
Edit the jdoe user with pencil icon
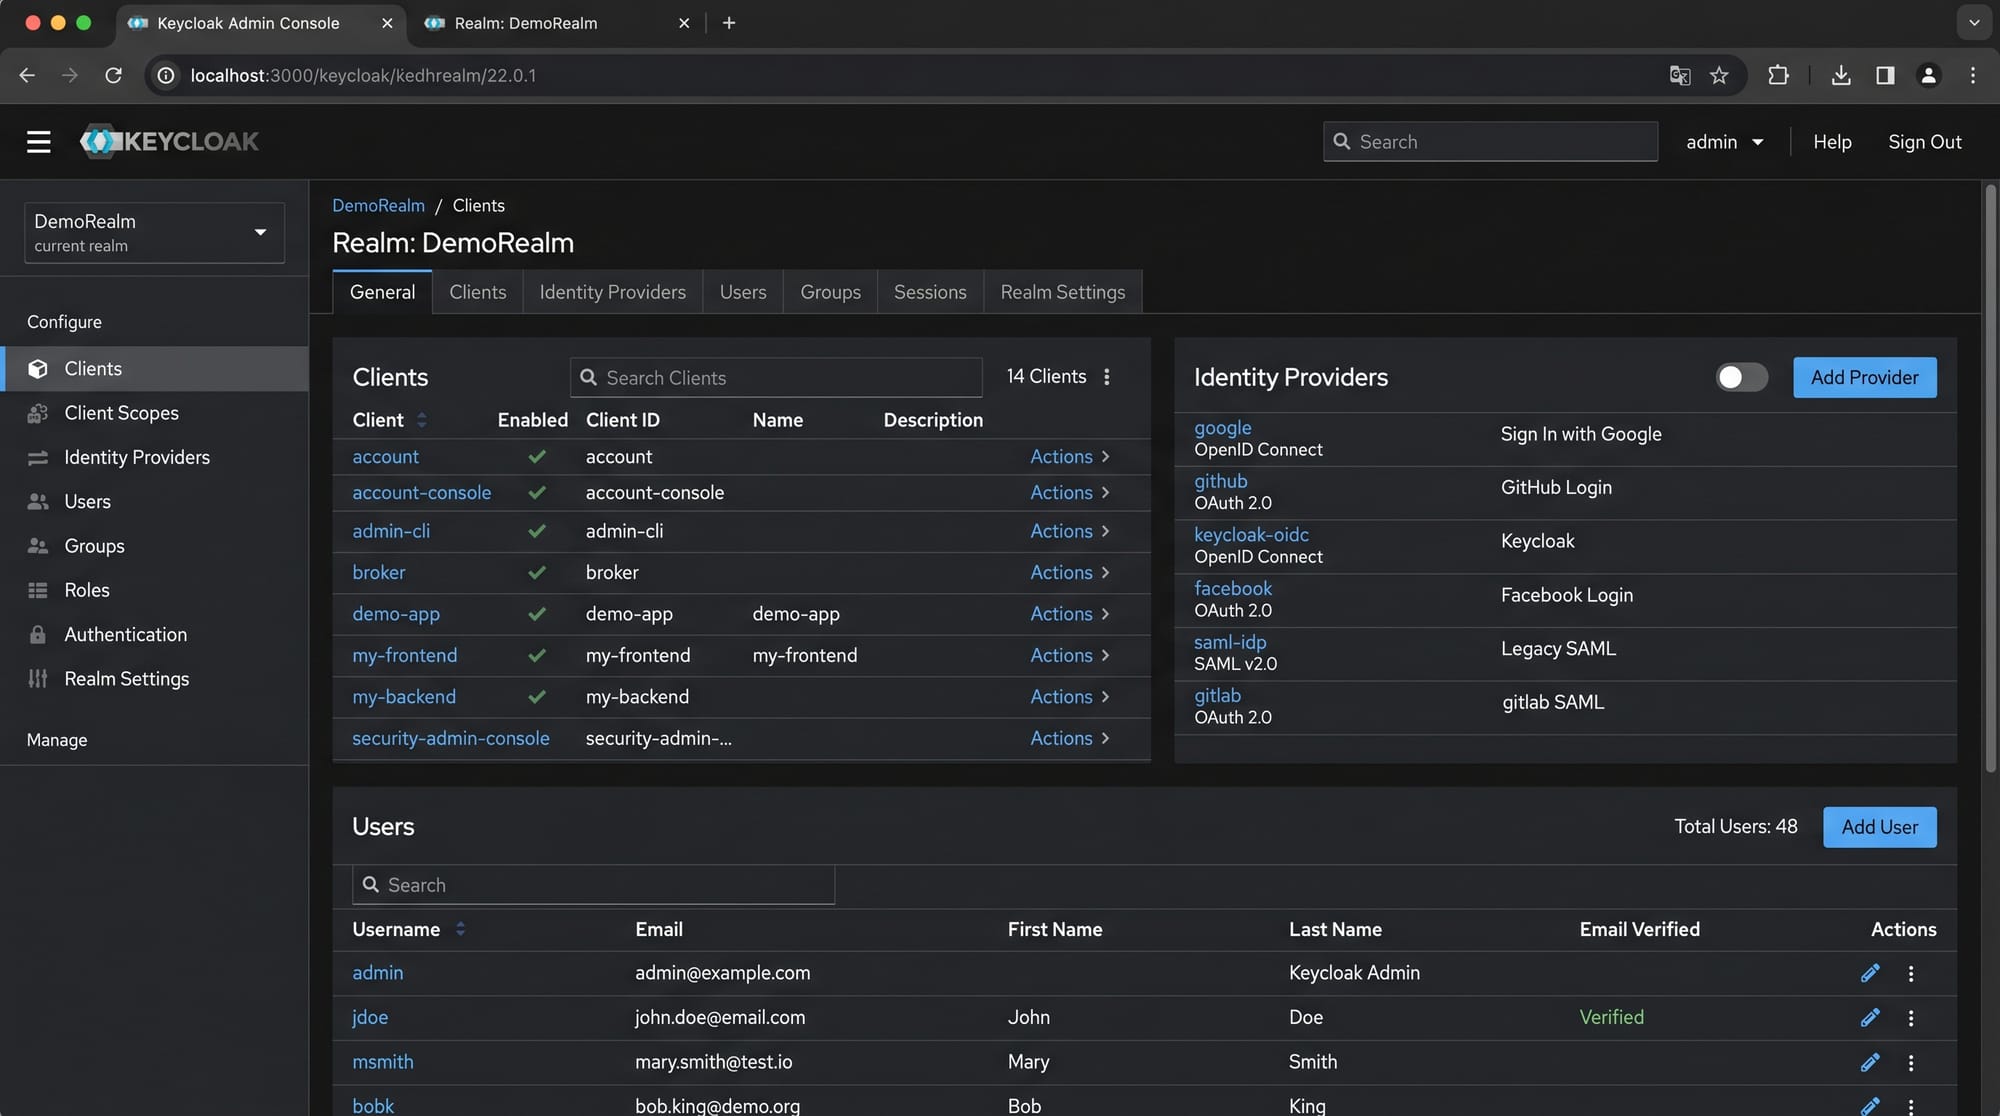pos(1870,1018)
